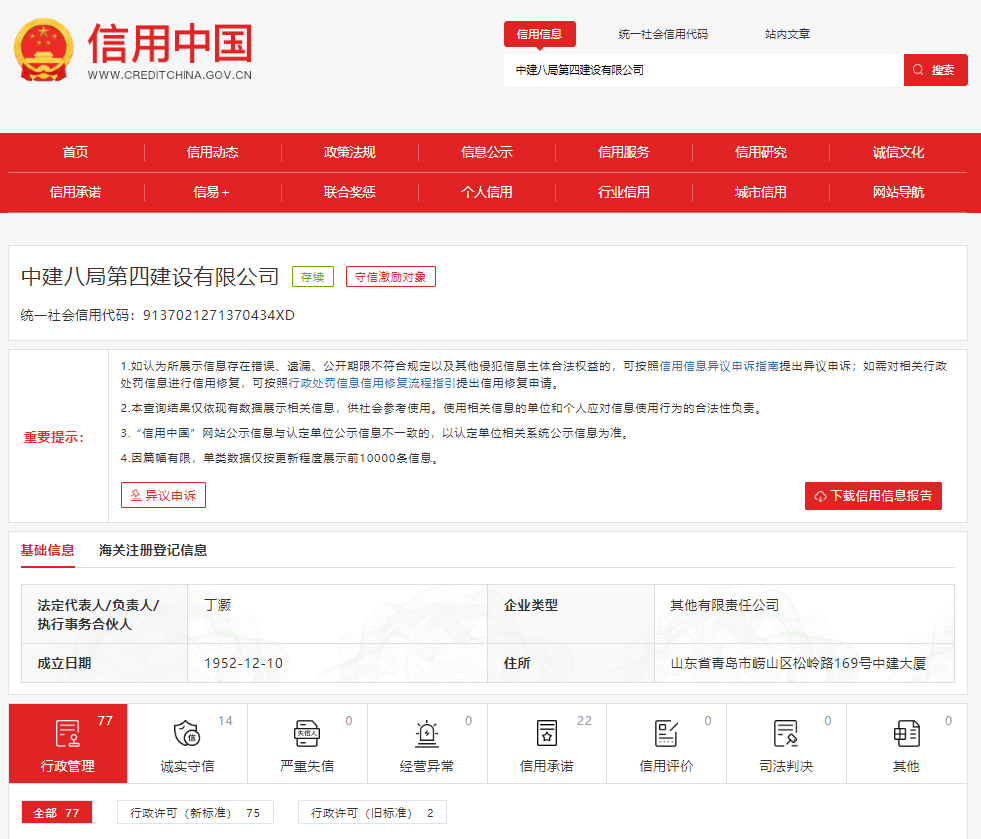Click the magnifier icon in search button
Image resolution: width=981 pixels, height=839 pixels.
[918, 69]
